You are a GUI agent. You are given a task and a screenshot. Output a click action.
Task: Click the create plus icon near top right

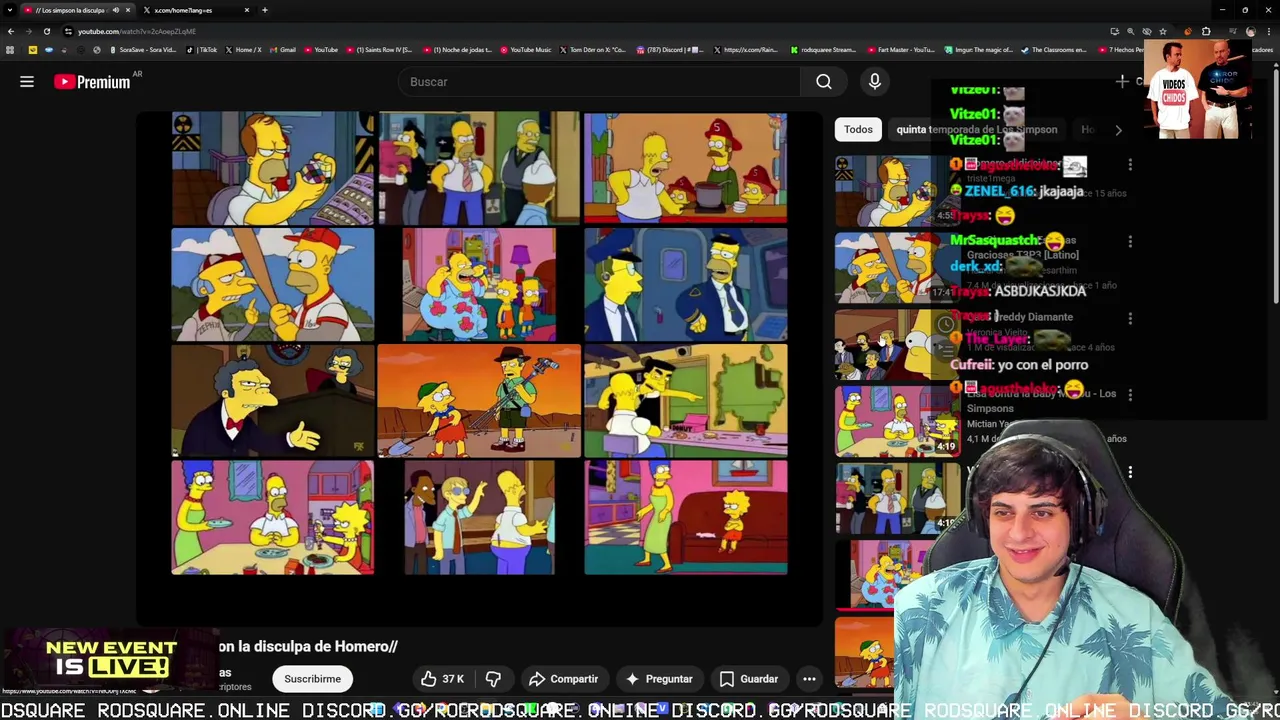(1122, 82)
